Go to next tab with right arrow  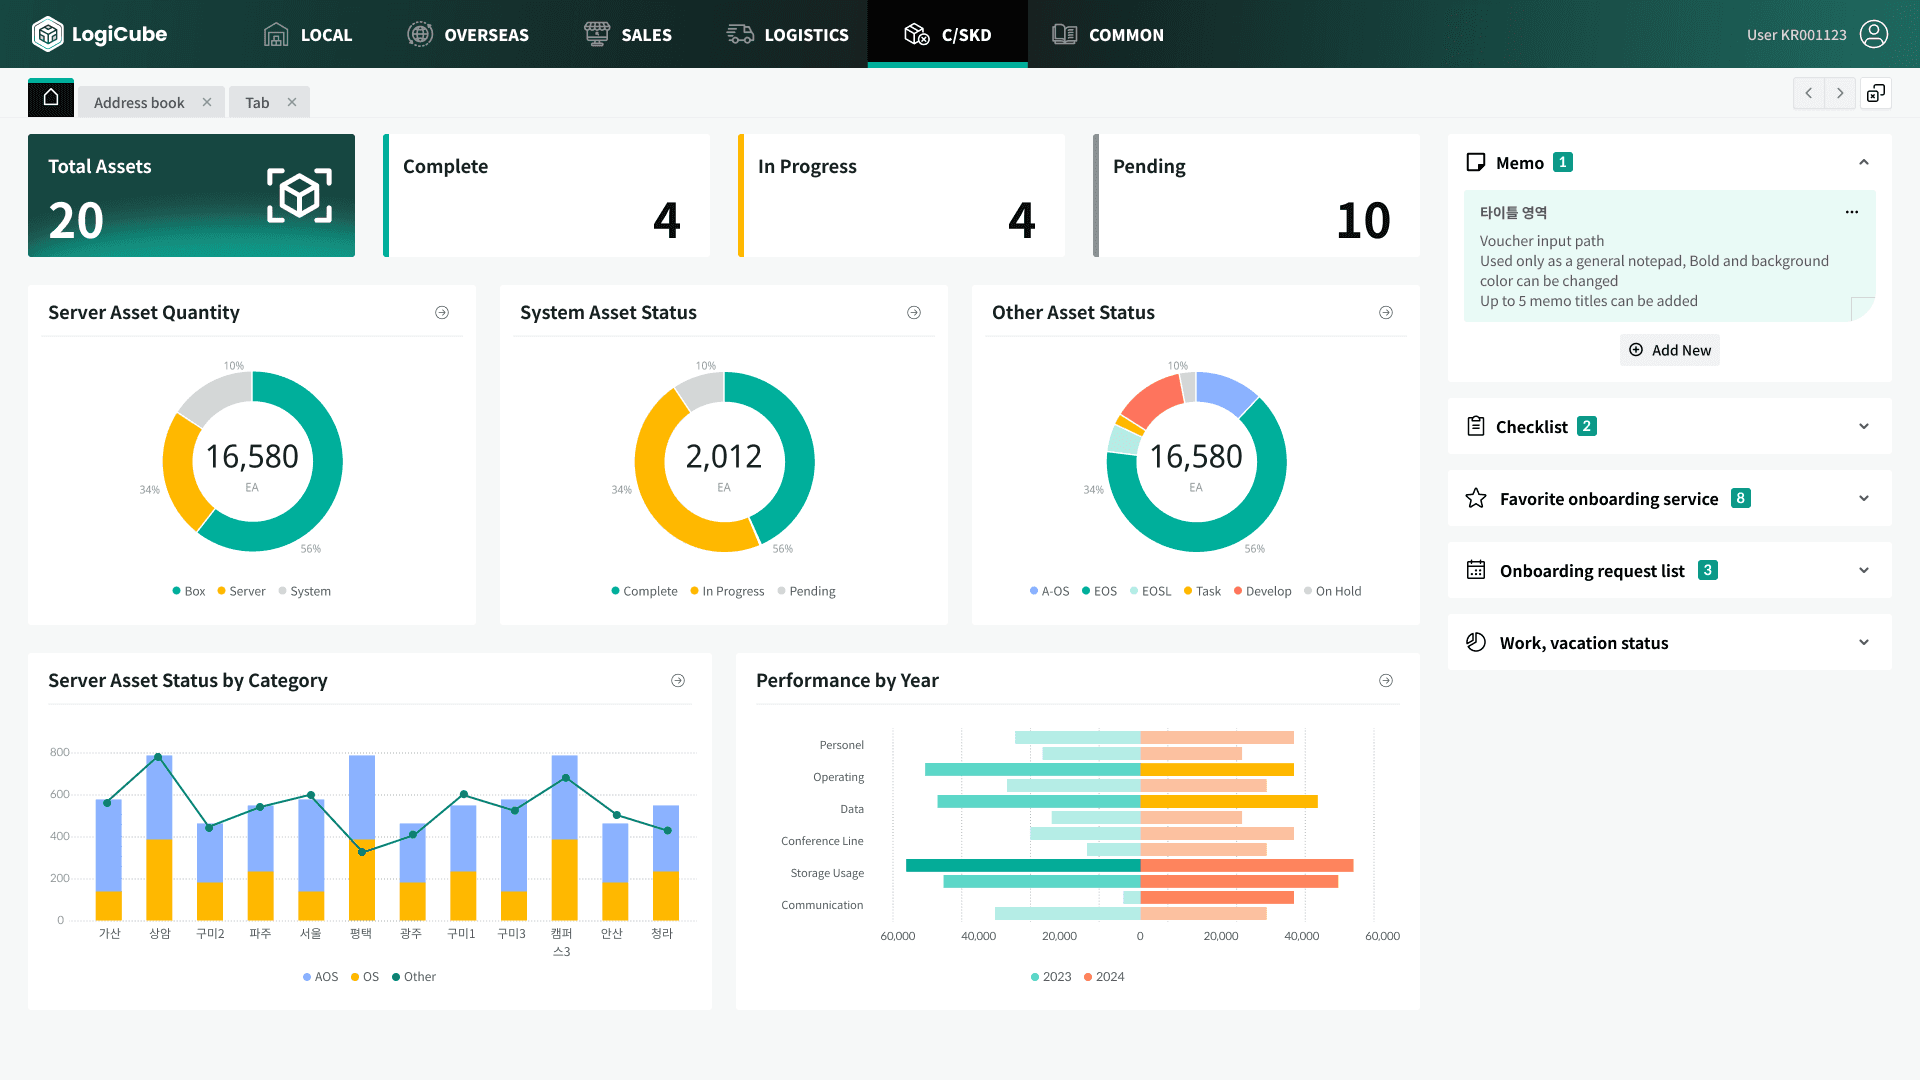pos(1840,93)
